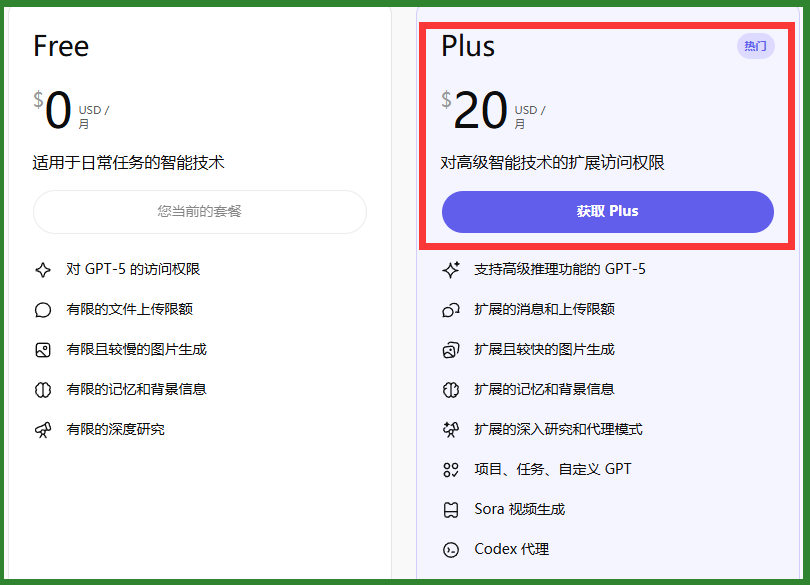Click the terminal icon next to Codex 代理
Viewport: 810px width, 585px height.
tap(451, 550)
